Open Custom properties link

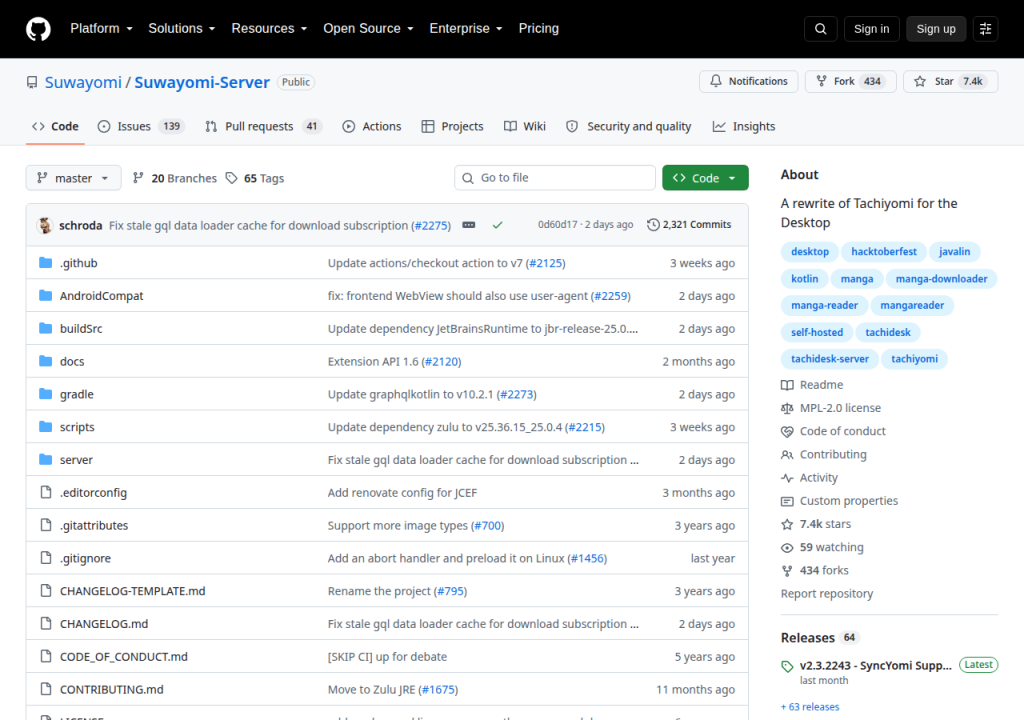(x=840, y=500)
